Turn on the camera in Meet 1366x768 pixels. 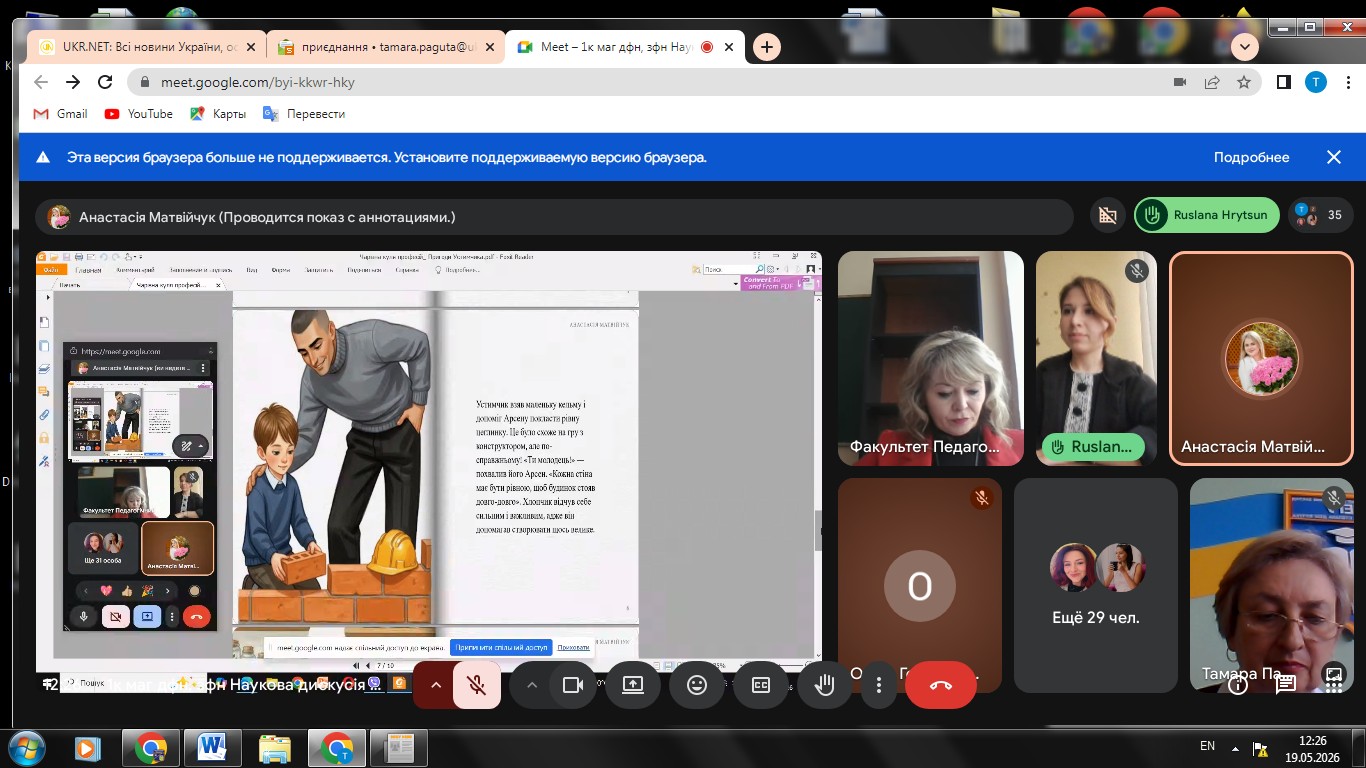coord(573,685)
